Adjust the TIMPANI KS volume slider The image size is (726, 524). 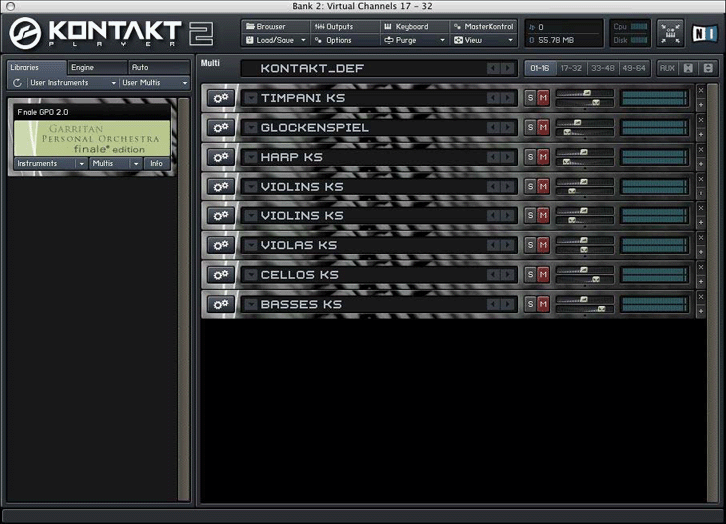(x=585, y=93)
